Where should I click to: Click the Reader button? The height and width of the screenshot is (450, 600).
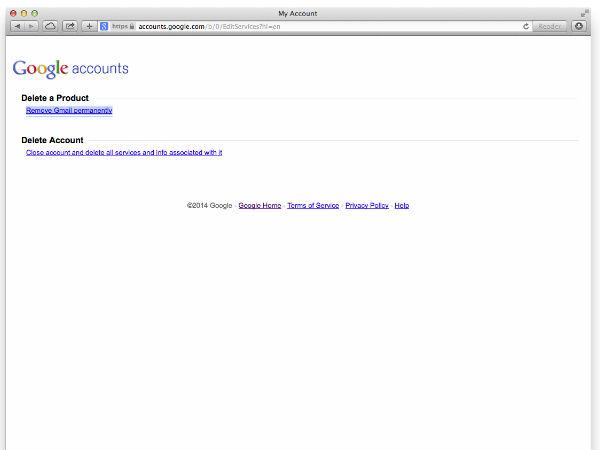(x=551, y=26)
